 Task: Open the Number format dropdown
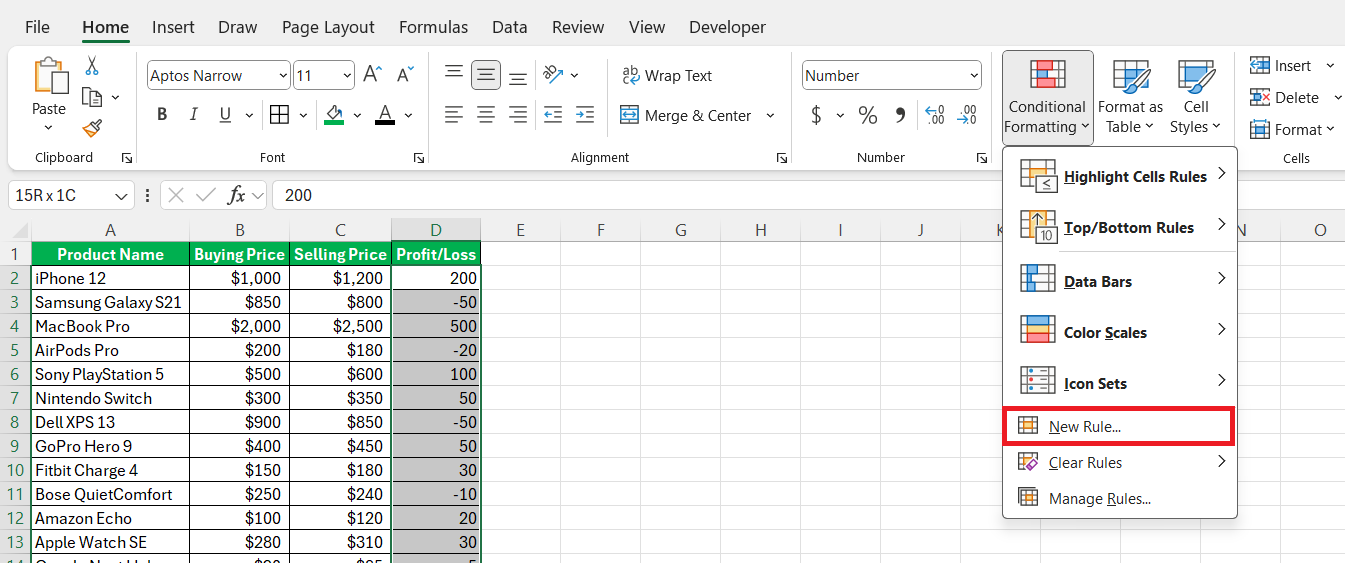coord(973,76)
